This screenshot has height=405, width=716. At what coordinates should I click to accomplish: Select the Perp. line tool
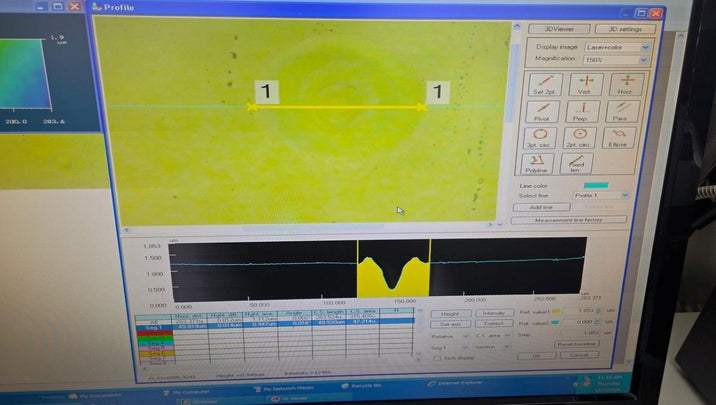point(582,111)
